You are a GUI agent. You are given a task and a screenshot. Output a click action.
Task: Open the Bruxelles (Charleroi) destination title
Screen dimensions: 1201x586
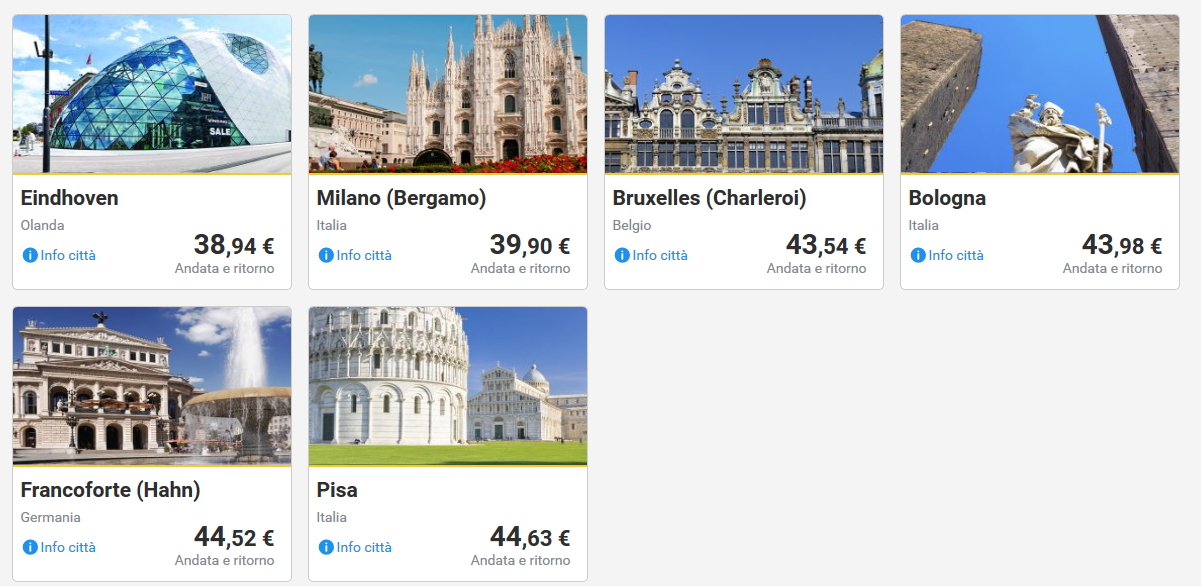point(709,198)
